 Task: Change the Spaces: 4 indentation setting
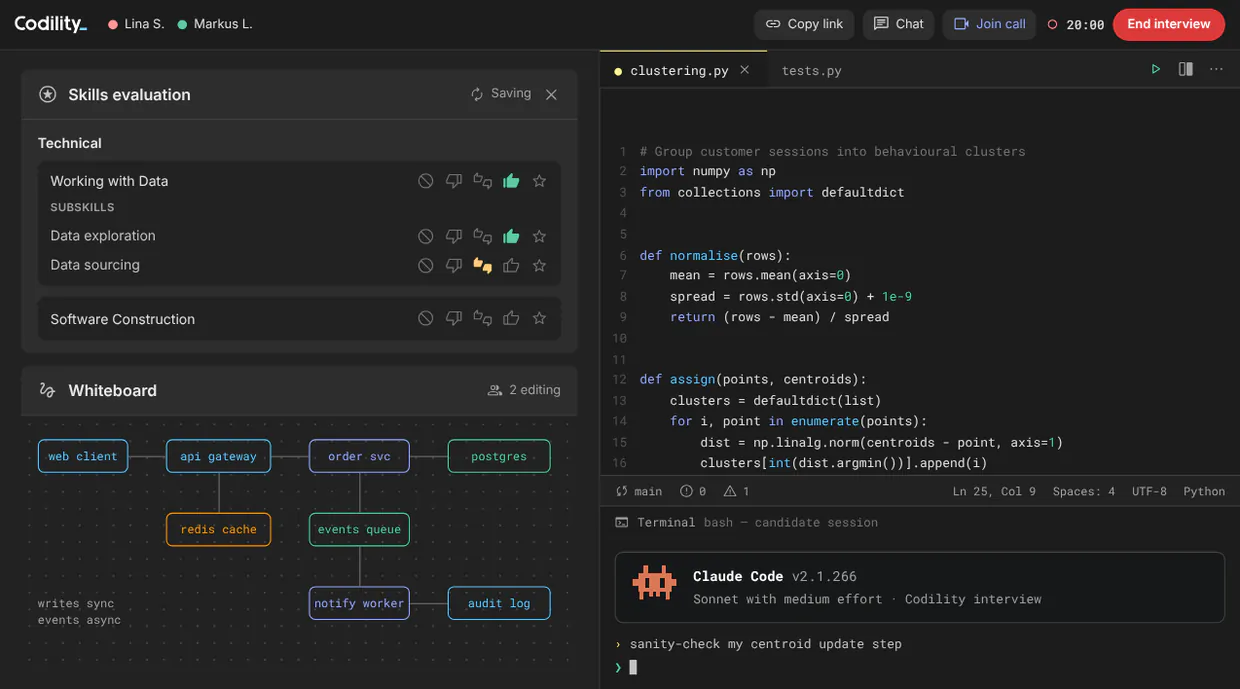point(1083,491)
